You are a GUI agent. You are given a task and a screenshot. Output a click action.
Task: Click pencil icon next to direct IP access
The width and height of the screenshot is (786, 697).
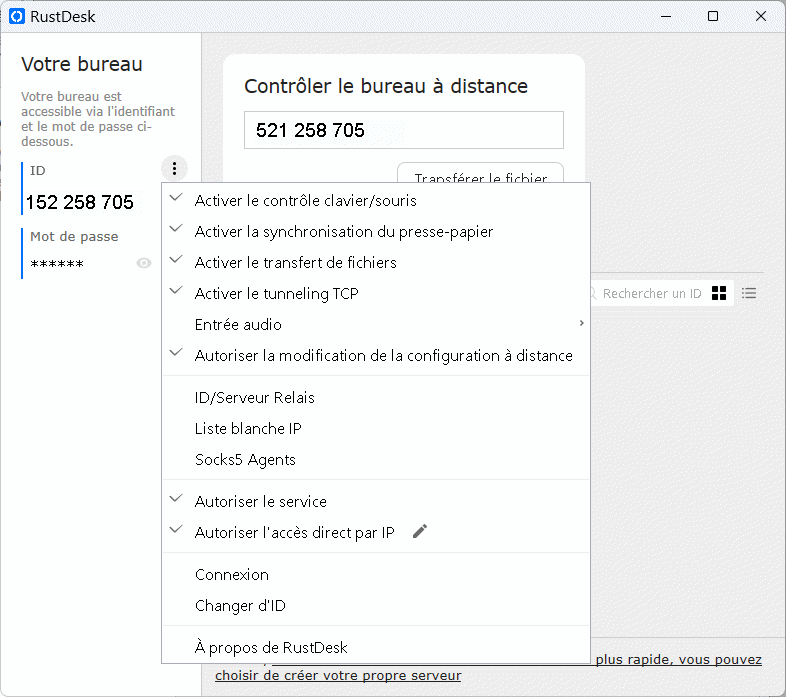coord(420,532)
